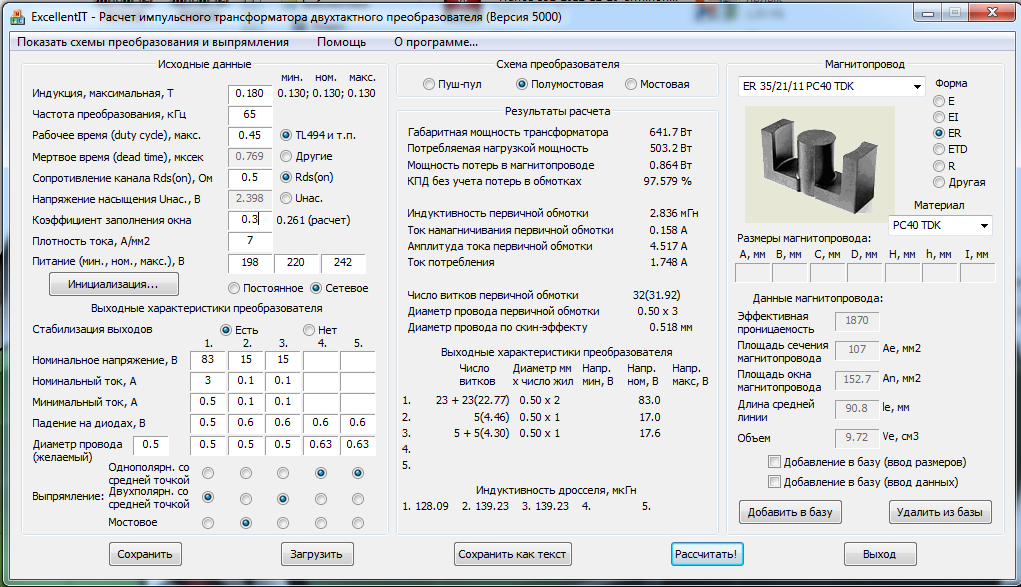The height and width of the screenshot is (587, 1021).
Task: Select unipolar center-tap rectification for output 5
Action: [357, 473]
